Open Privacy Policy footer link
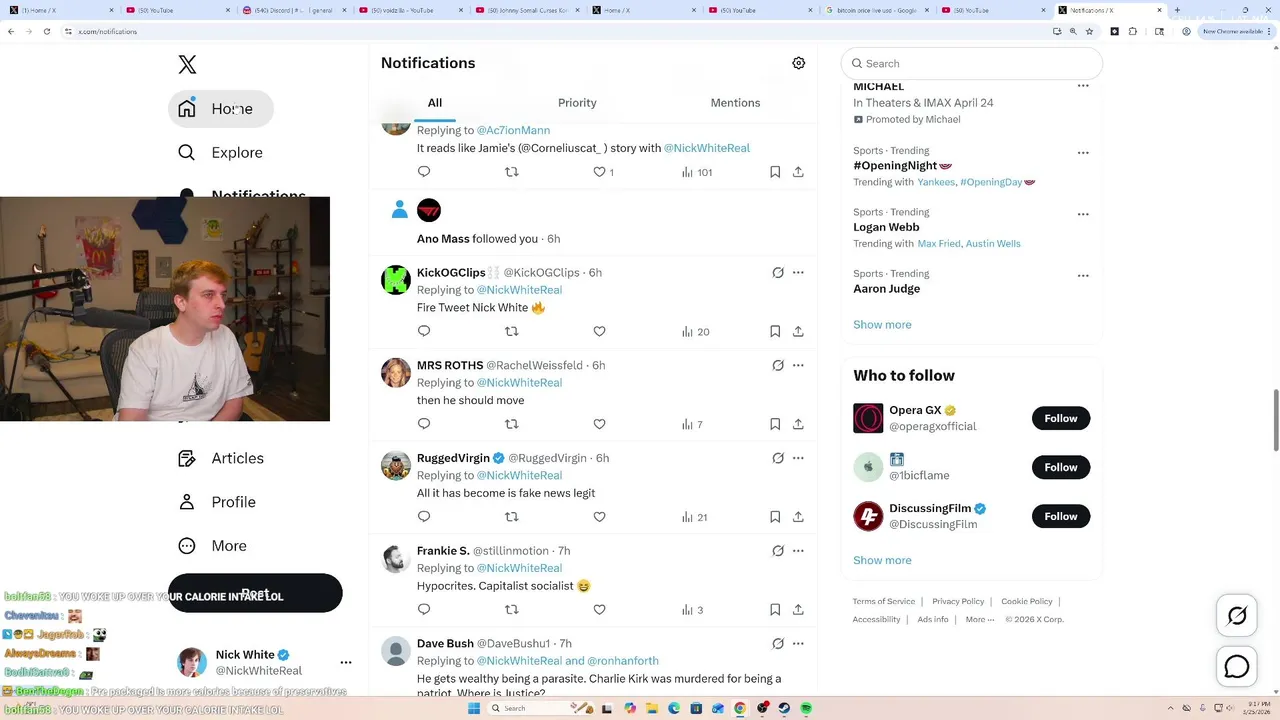1280x720 pixels. (958, 601)
